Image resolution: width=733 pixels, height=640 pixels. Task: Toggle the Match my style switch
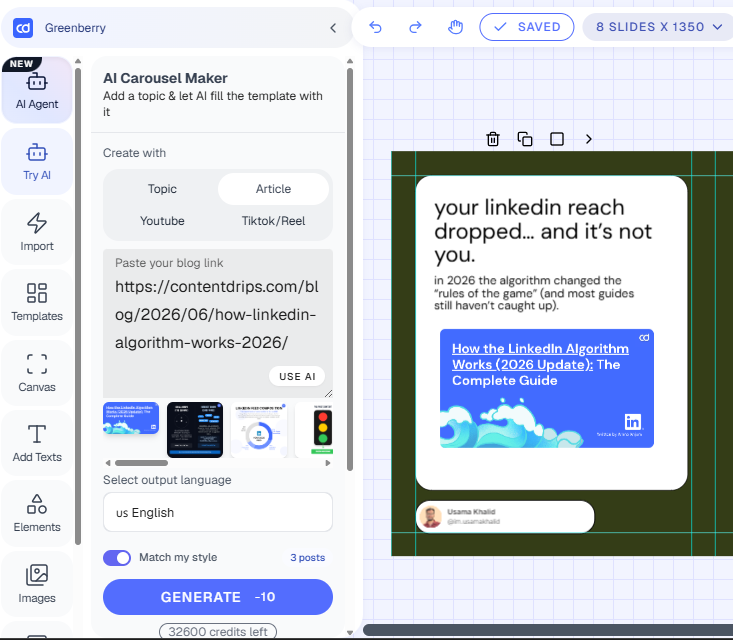(117, 557)
